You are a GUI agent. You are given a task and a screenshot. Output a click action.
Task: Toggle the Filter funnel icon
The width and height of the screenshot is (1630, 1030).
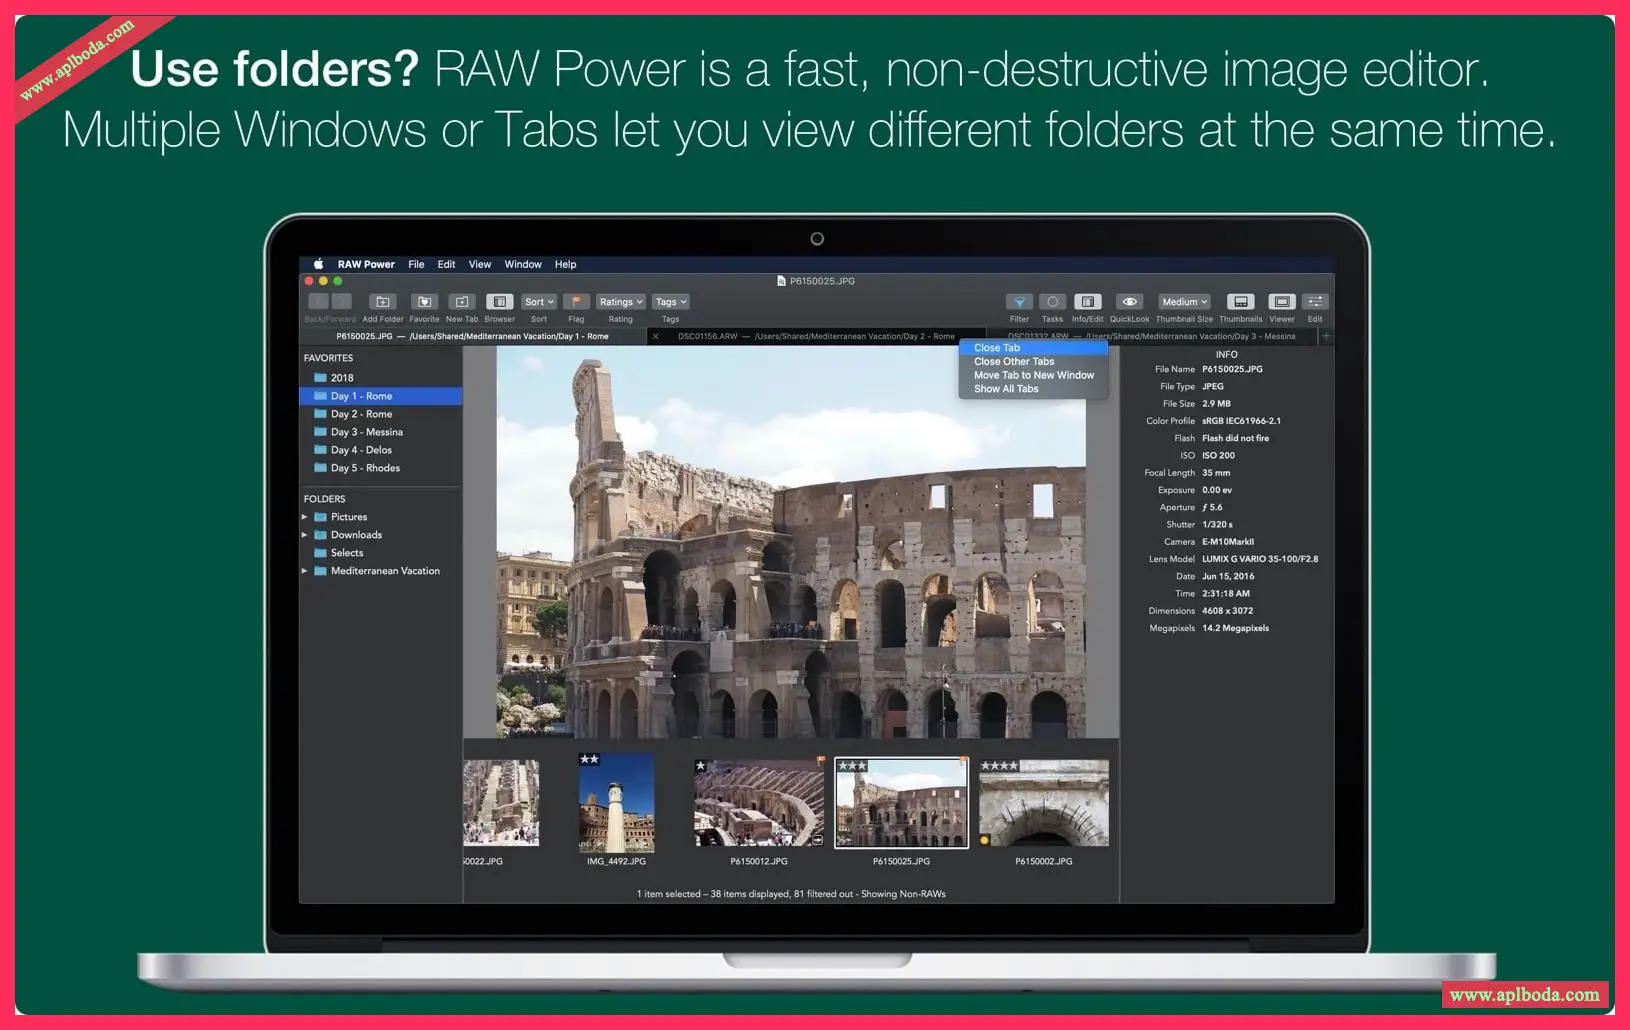point(1019,302)
